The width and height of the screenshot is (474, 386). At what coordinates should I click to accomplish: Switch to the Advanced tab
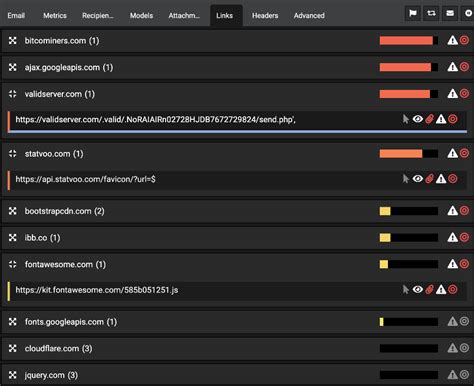point(309,15)
